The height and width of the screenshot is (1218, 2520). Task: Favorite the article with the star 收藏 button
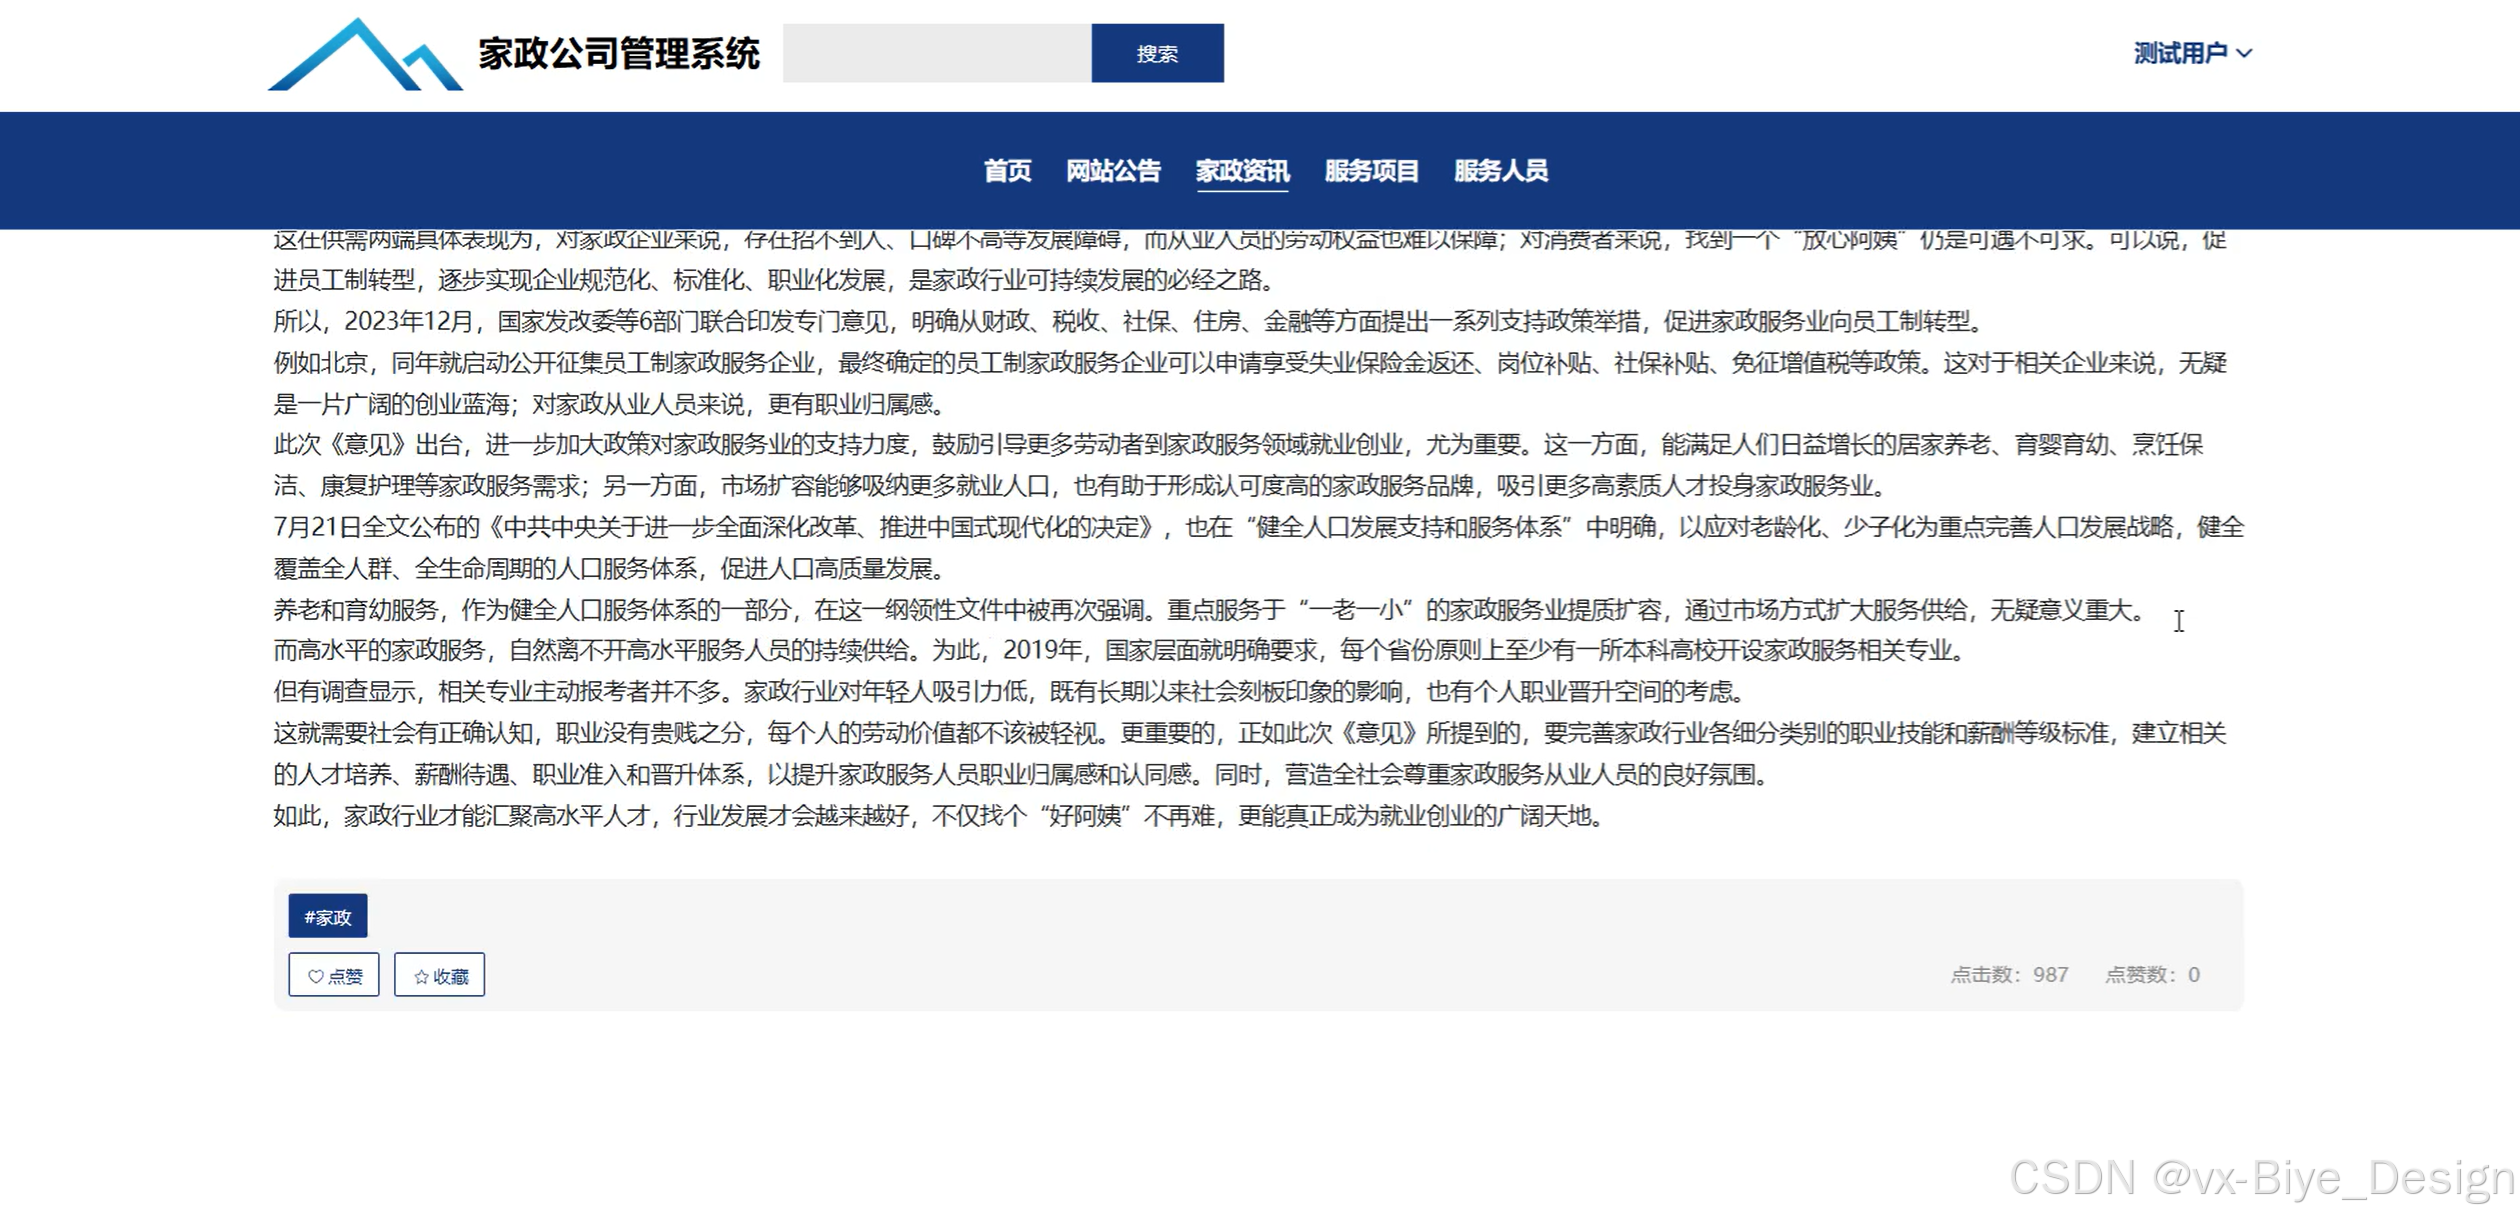coord(439,975)
